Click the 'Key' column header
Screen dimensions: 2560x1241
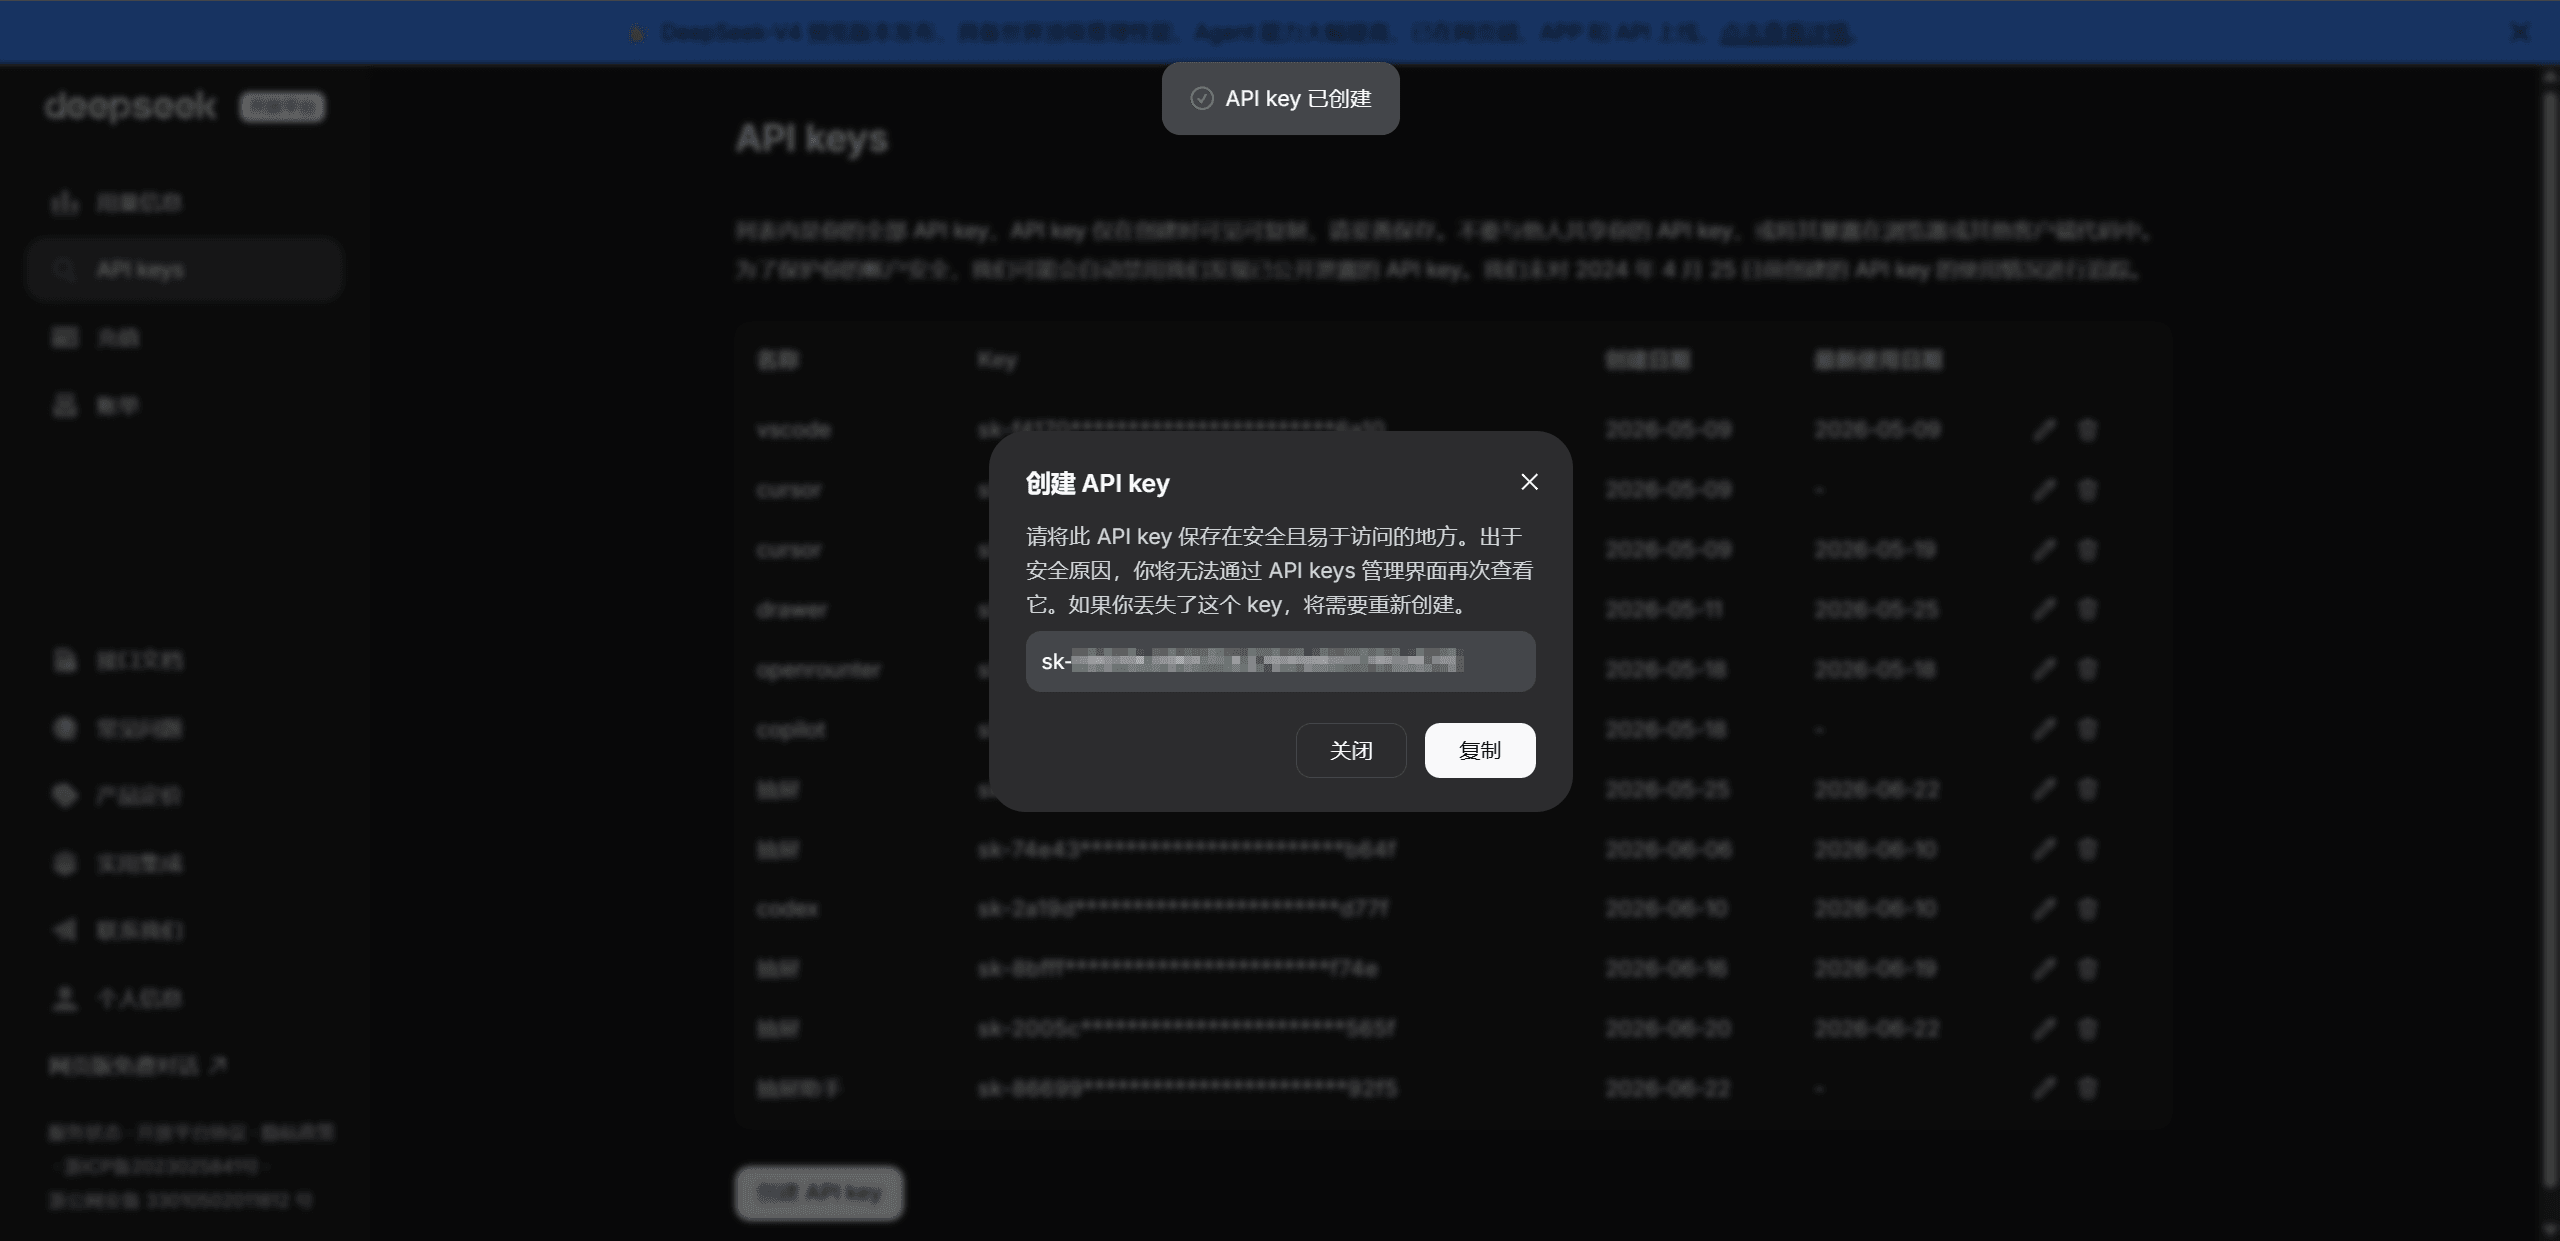(997, 360)
